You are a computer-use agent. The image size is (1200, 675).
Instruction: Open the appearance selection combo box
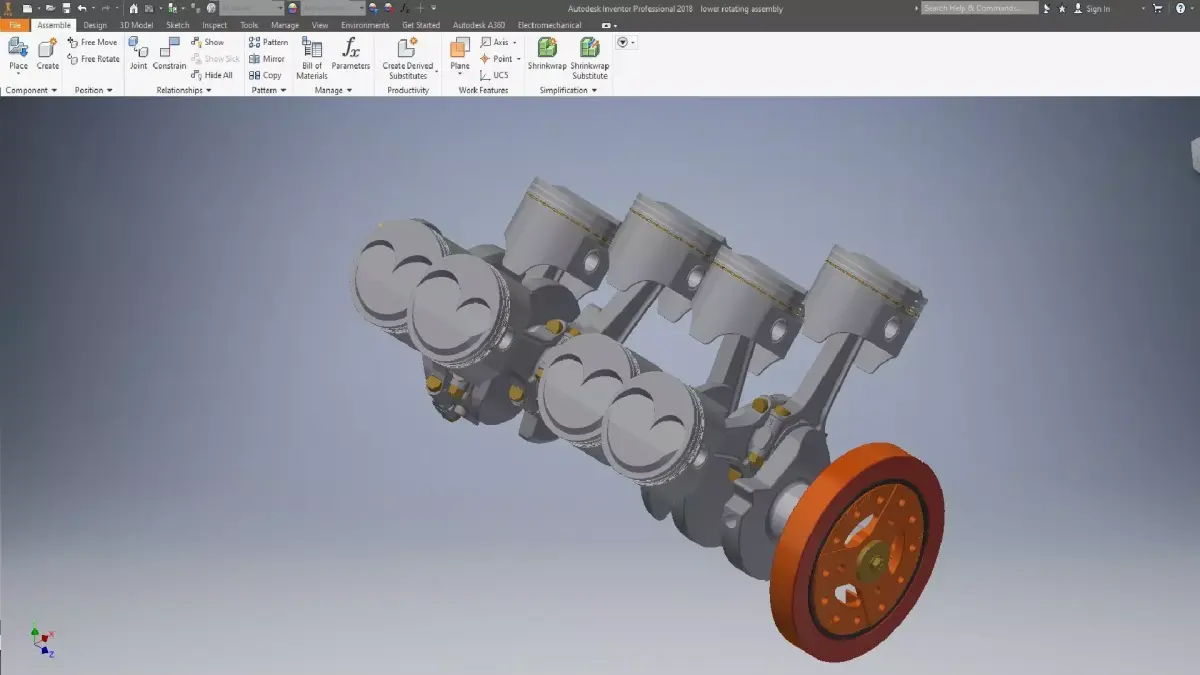[x=333, y=8]
